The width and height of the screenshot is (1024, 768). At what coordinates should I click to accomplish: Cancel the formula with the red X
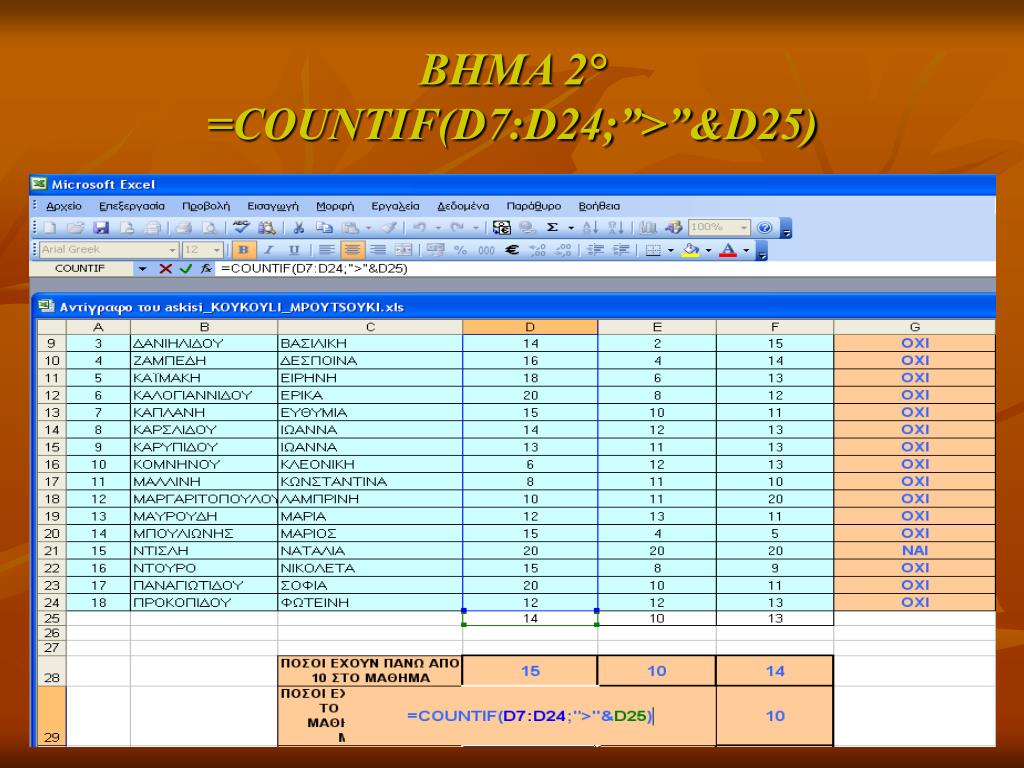coord(165,268)
